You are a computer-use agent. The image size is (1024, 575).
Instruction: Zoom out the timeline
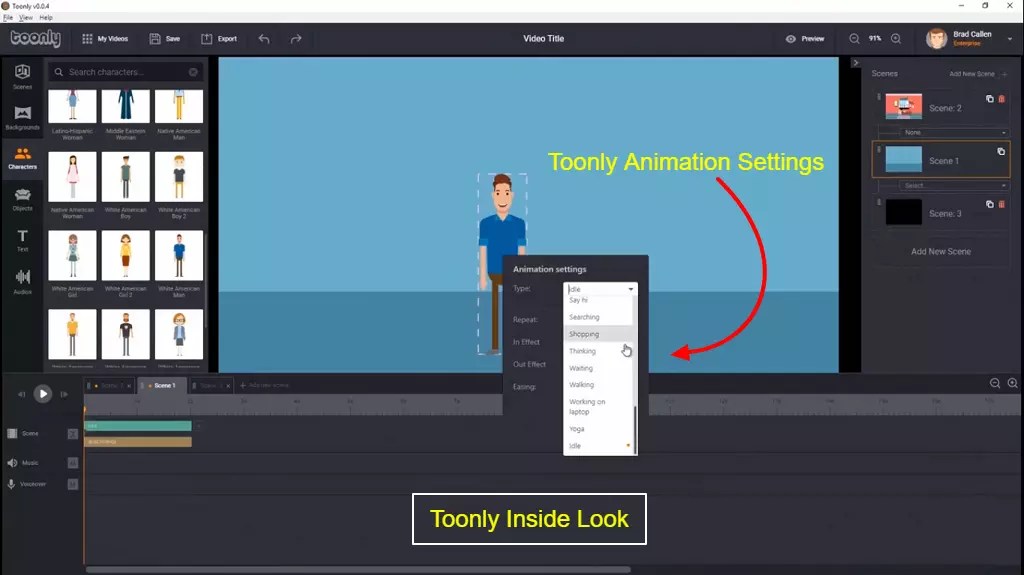(995, 384)
